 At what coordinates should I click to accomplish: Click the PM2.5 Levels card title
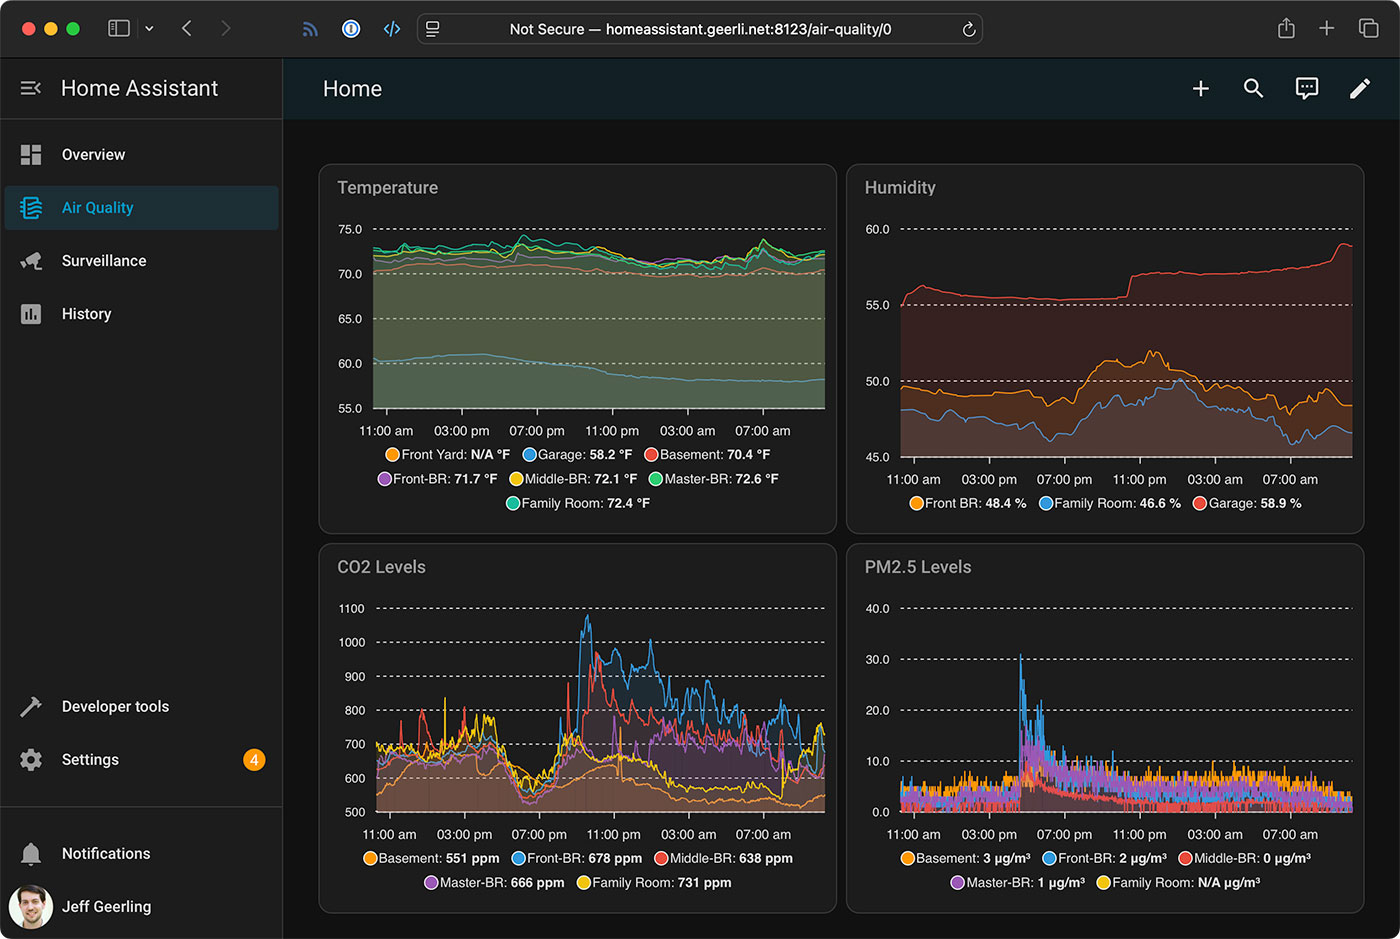(918, 567)
